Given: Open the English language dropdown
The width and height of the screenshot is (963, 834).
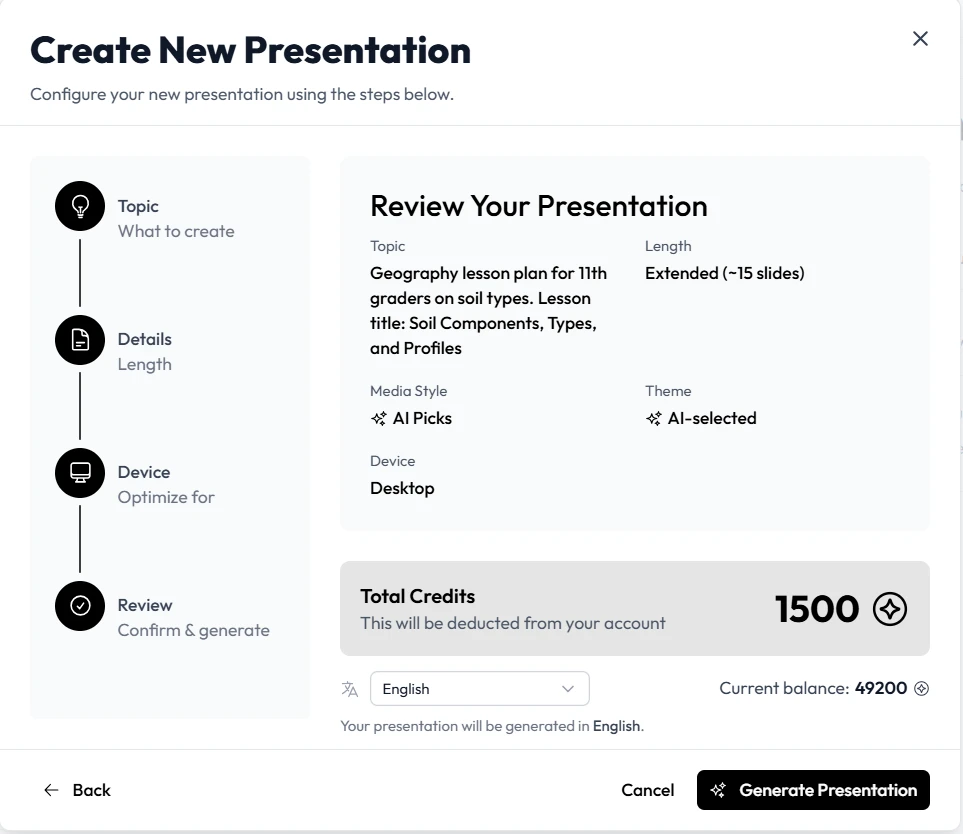Looking at the screenshot, I should (480, 688).
